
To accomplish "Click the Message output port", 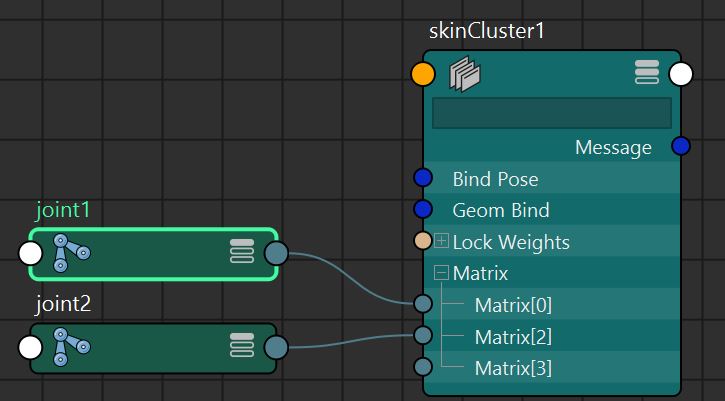I will (x=681, y=147).
